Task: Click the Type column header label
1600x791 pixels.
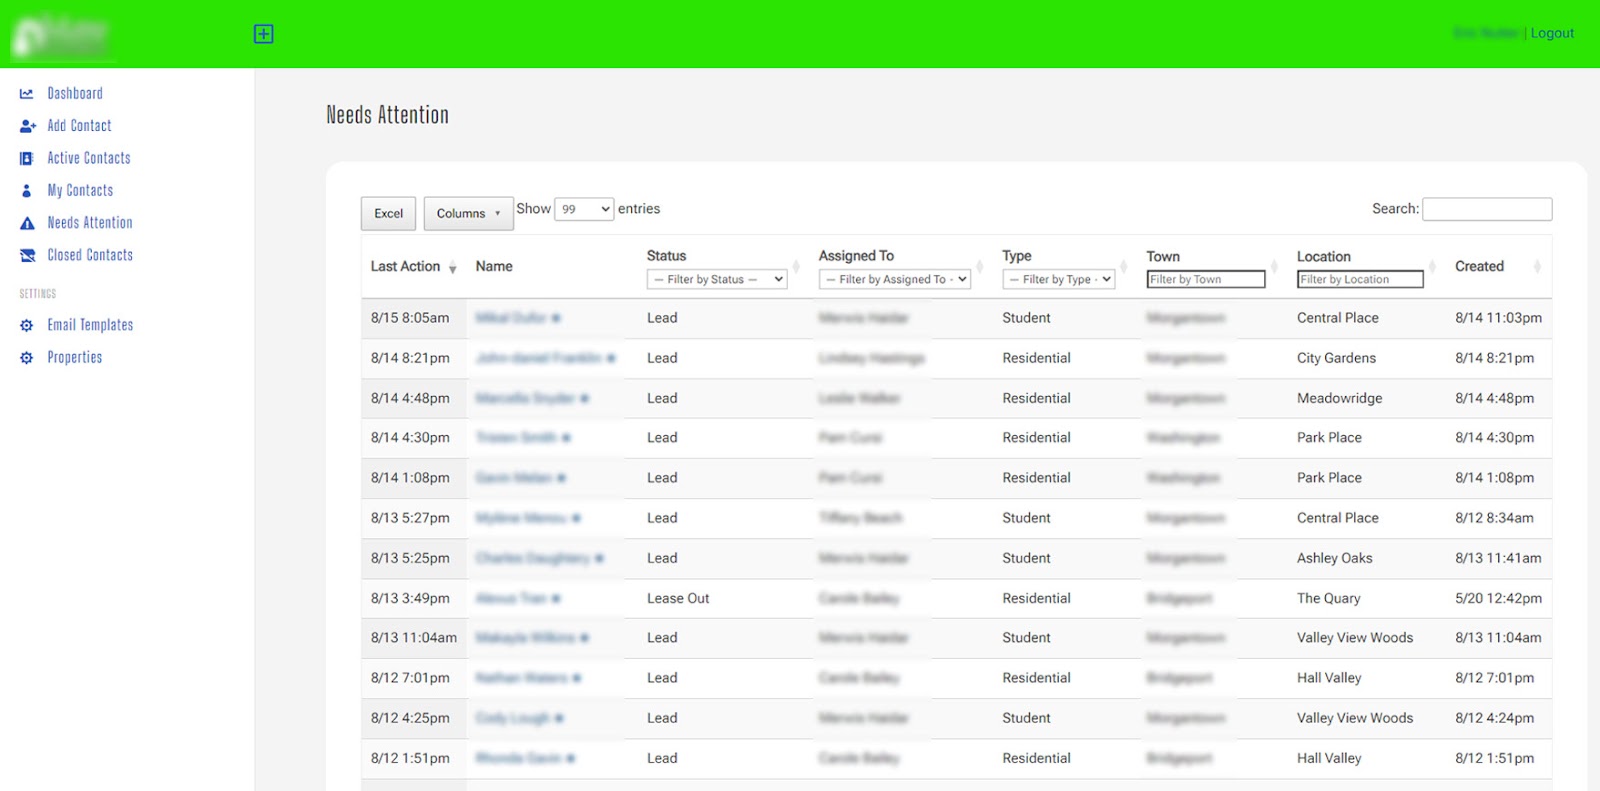Action: (x=1017, y=256)
